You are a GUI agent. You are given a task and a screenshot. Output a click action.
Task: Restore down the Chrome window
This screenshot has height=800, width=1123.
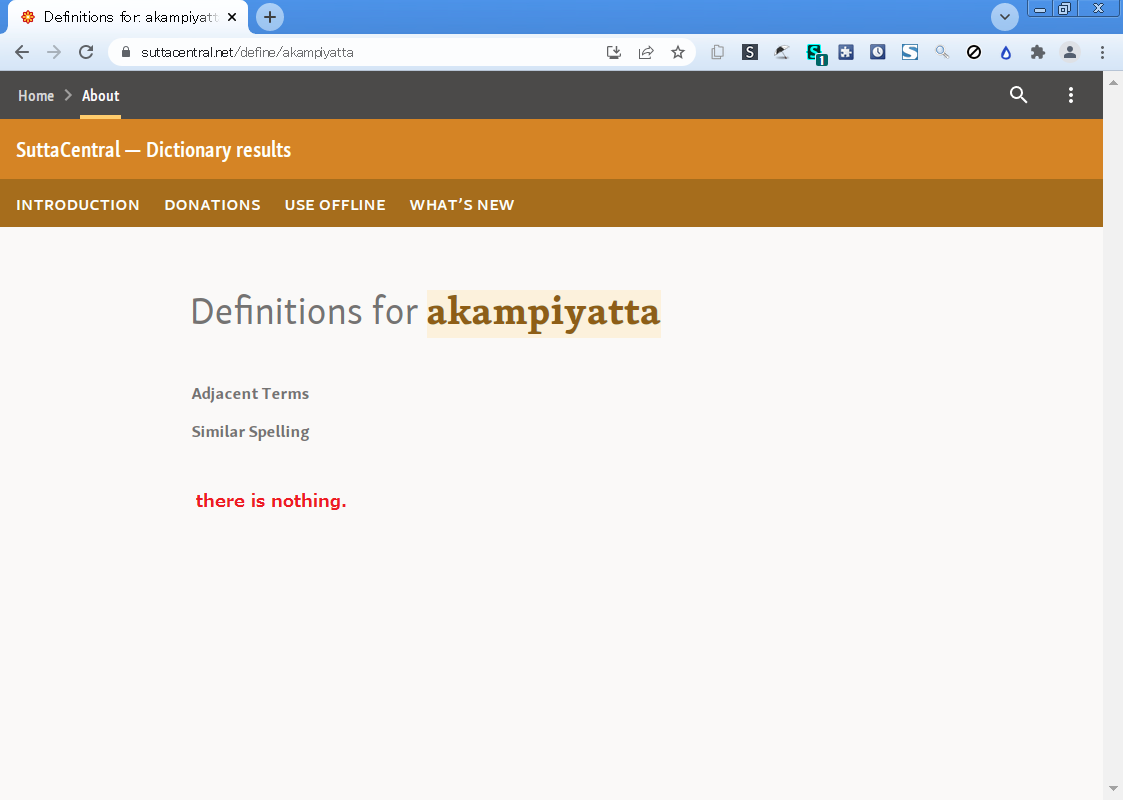pyautogui.click(x=1064, y=9)
